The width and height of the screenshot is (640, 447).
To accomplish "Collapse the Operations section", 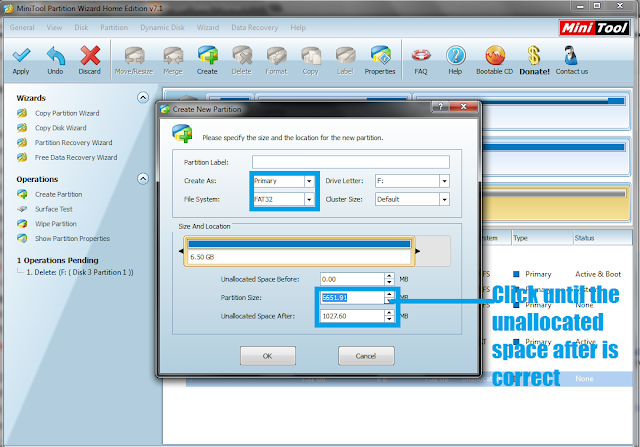I will (143, 179).
